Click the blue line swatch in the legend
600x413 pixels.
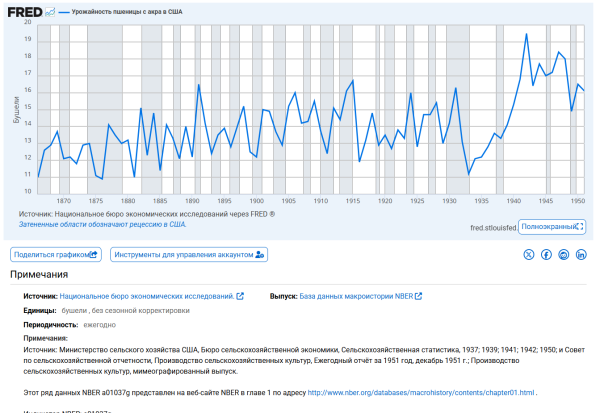63,11
